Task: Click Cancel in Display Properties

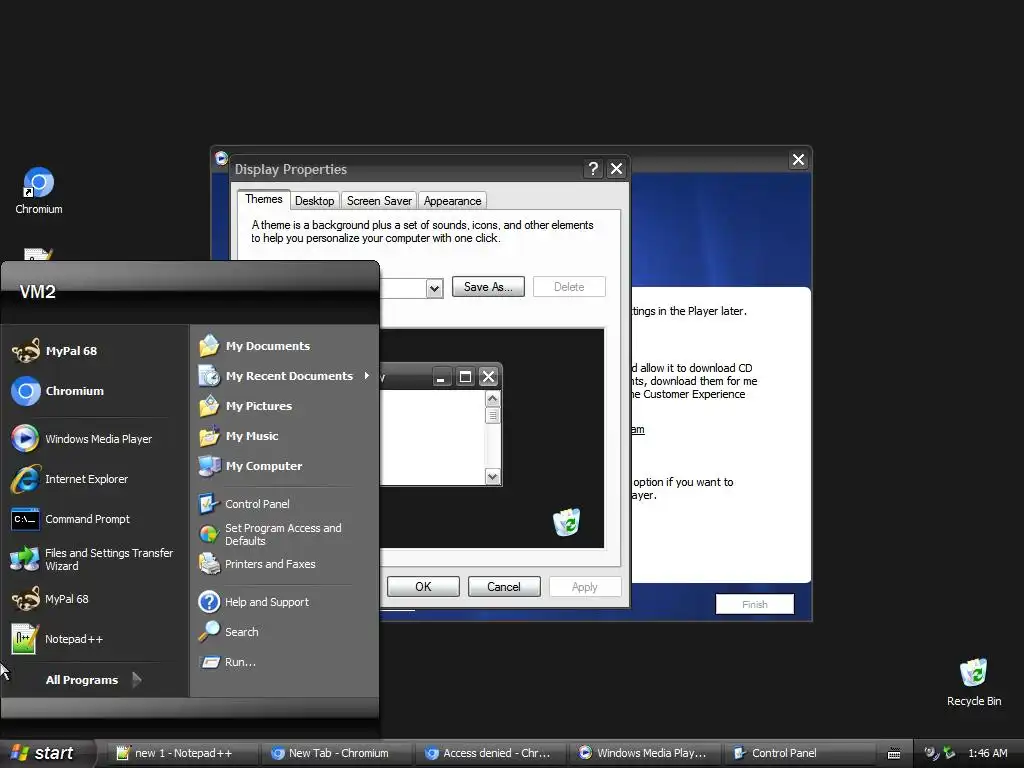Action: click(504, 586)
